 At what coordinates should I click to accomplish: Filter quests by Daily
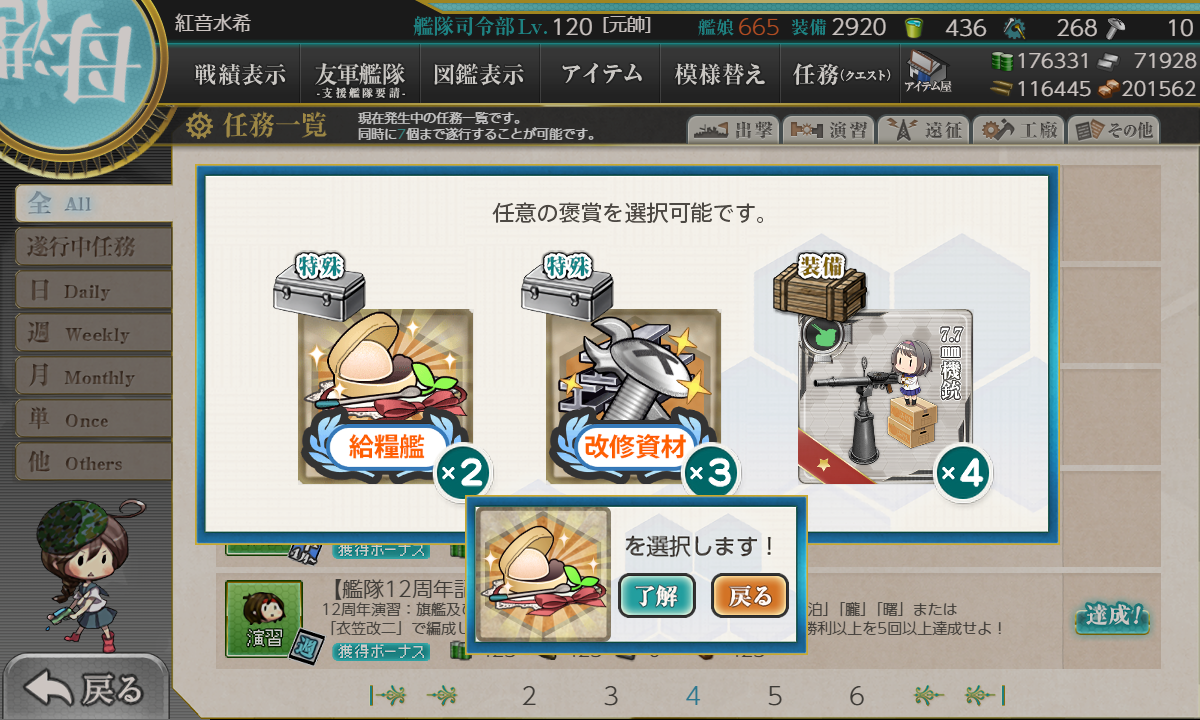[93, 291]
